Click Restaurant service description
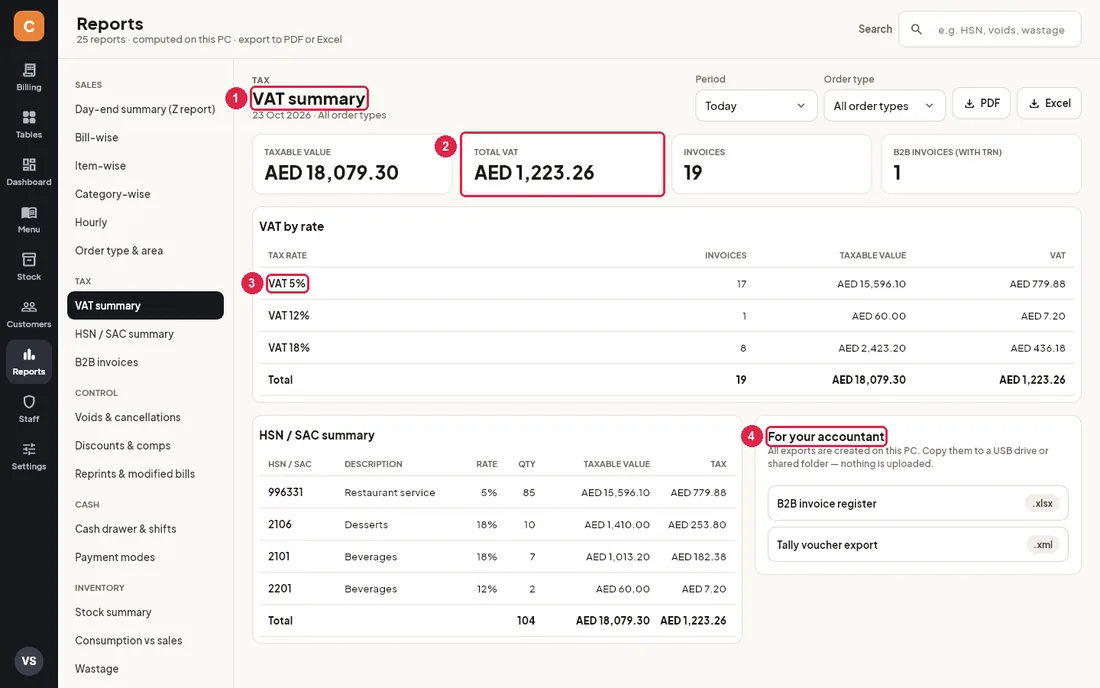This screenshot has width=1100, height=688. pyautogui.click(x=389, y=492)
